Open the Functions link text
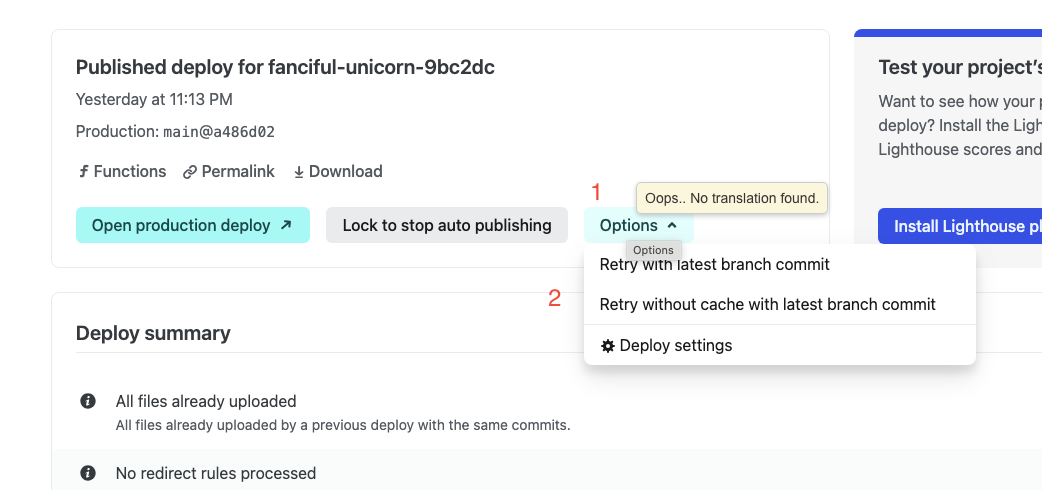1042x490 pixels. pos(130,172)
